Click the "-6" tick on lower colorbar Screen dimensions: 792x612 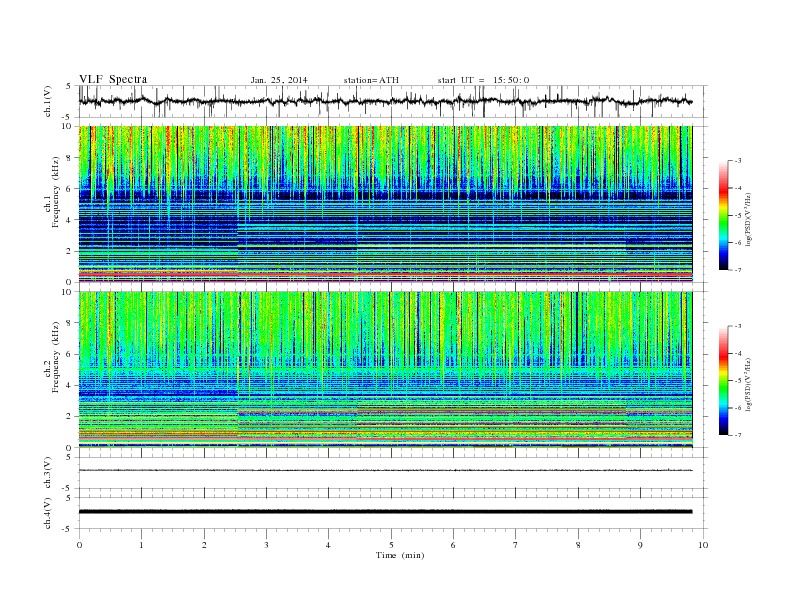coord(738,407)
